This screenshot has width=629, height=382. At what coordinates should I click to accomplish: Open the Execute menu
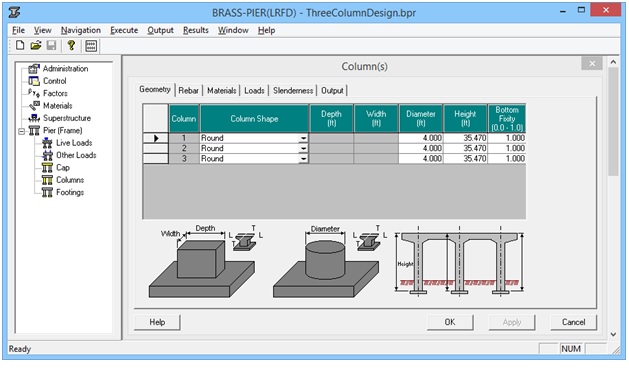tap(124, 30)
